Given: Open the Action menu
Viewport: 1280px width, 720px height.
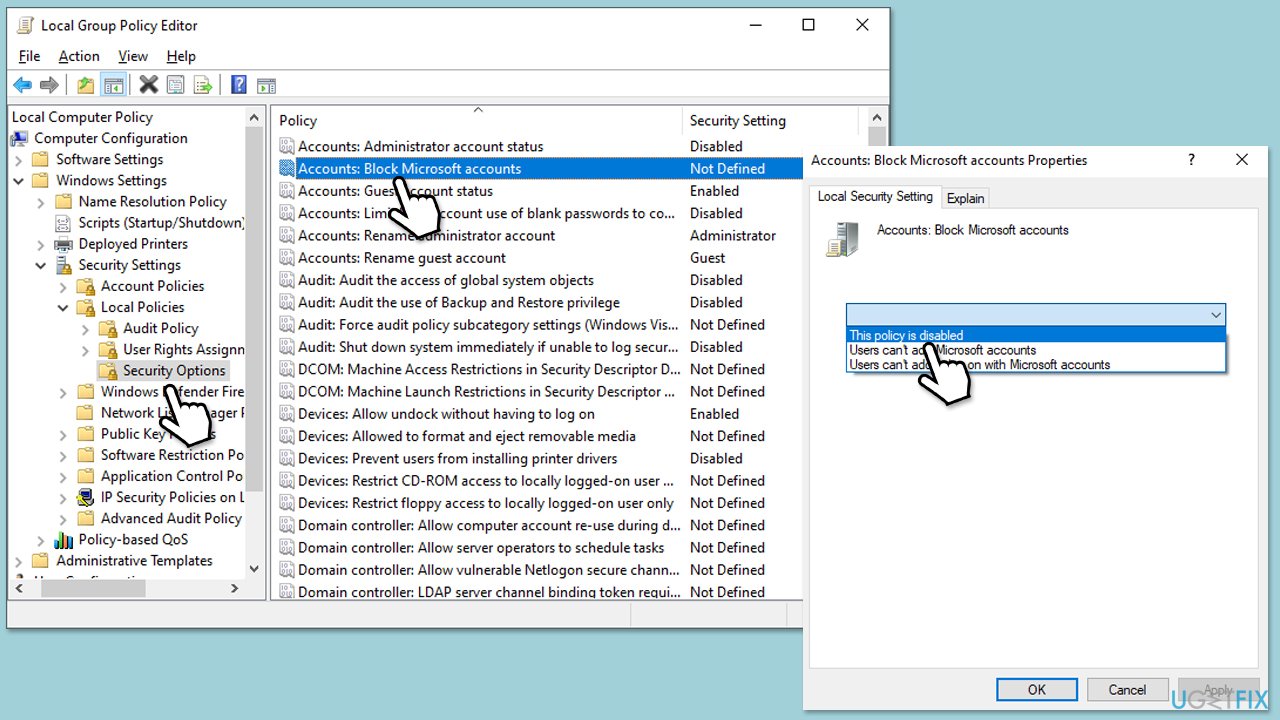Looking at the screenshot, I should click(x=79, y=56).
